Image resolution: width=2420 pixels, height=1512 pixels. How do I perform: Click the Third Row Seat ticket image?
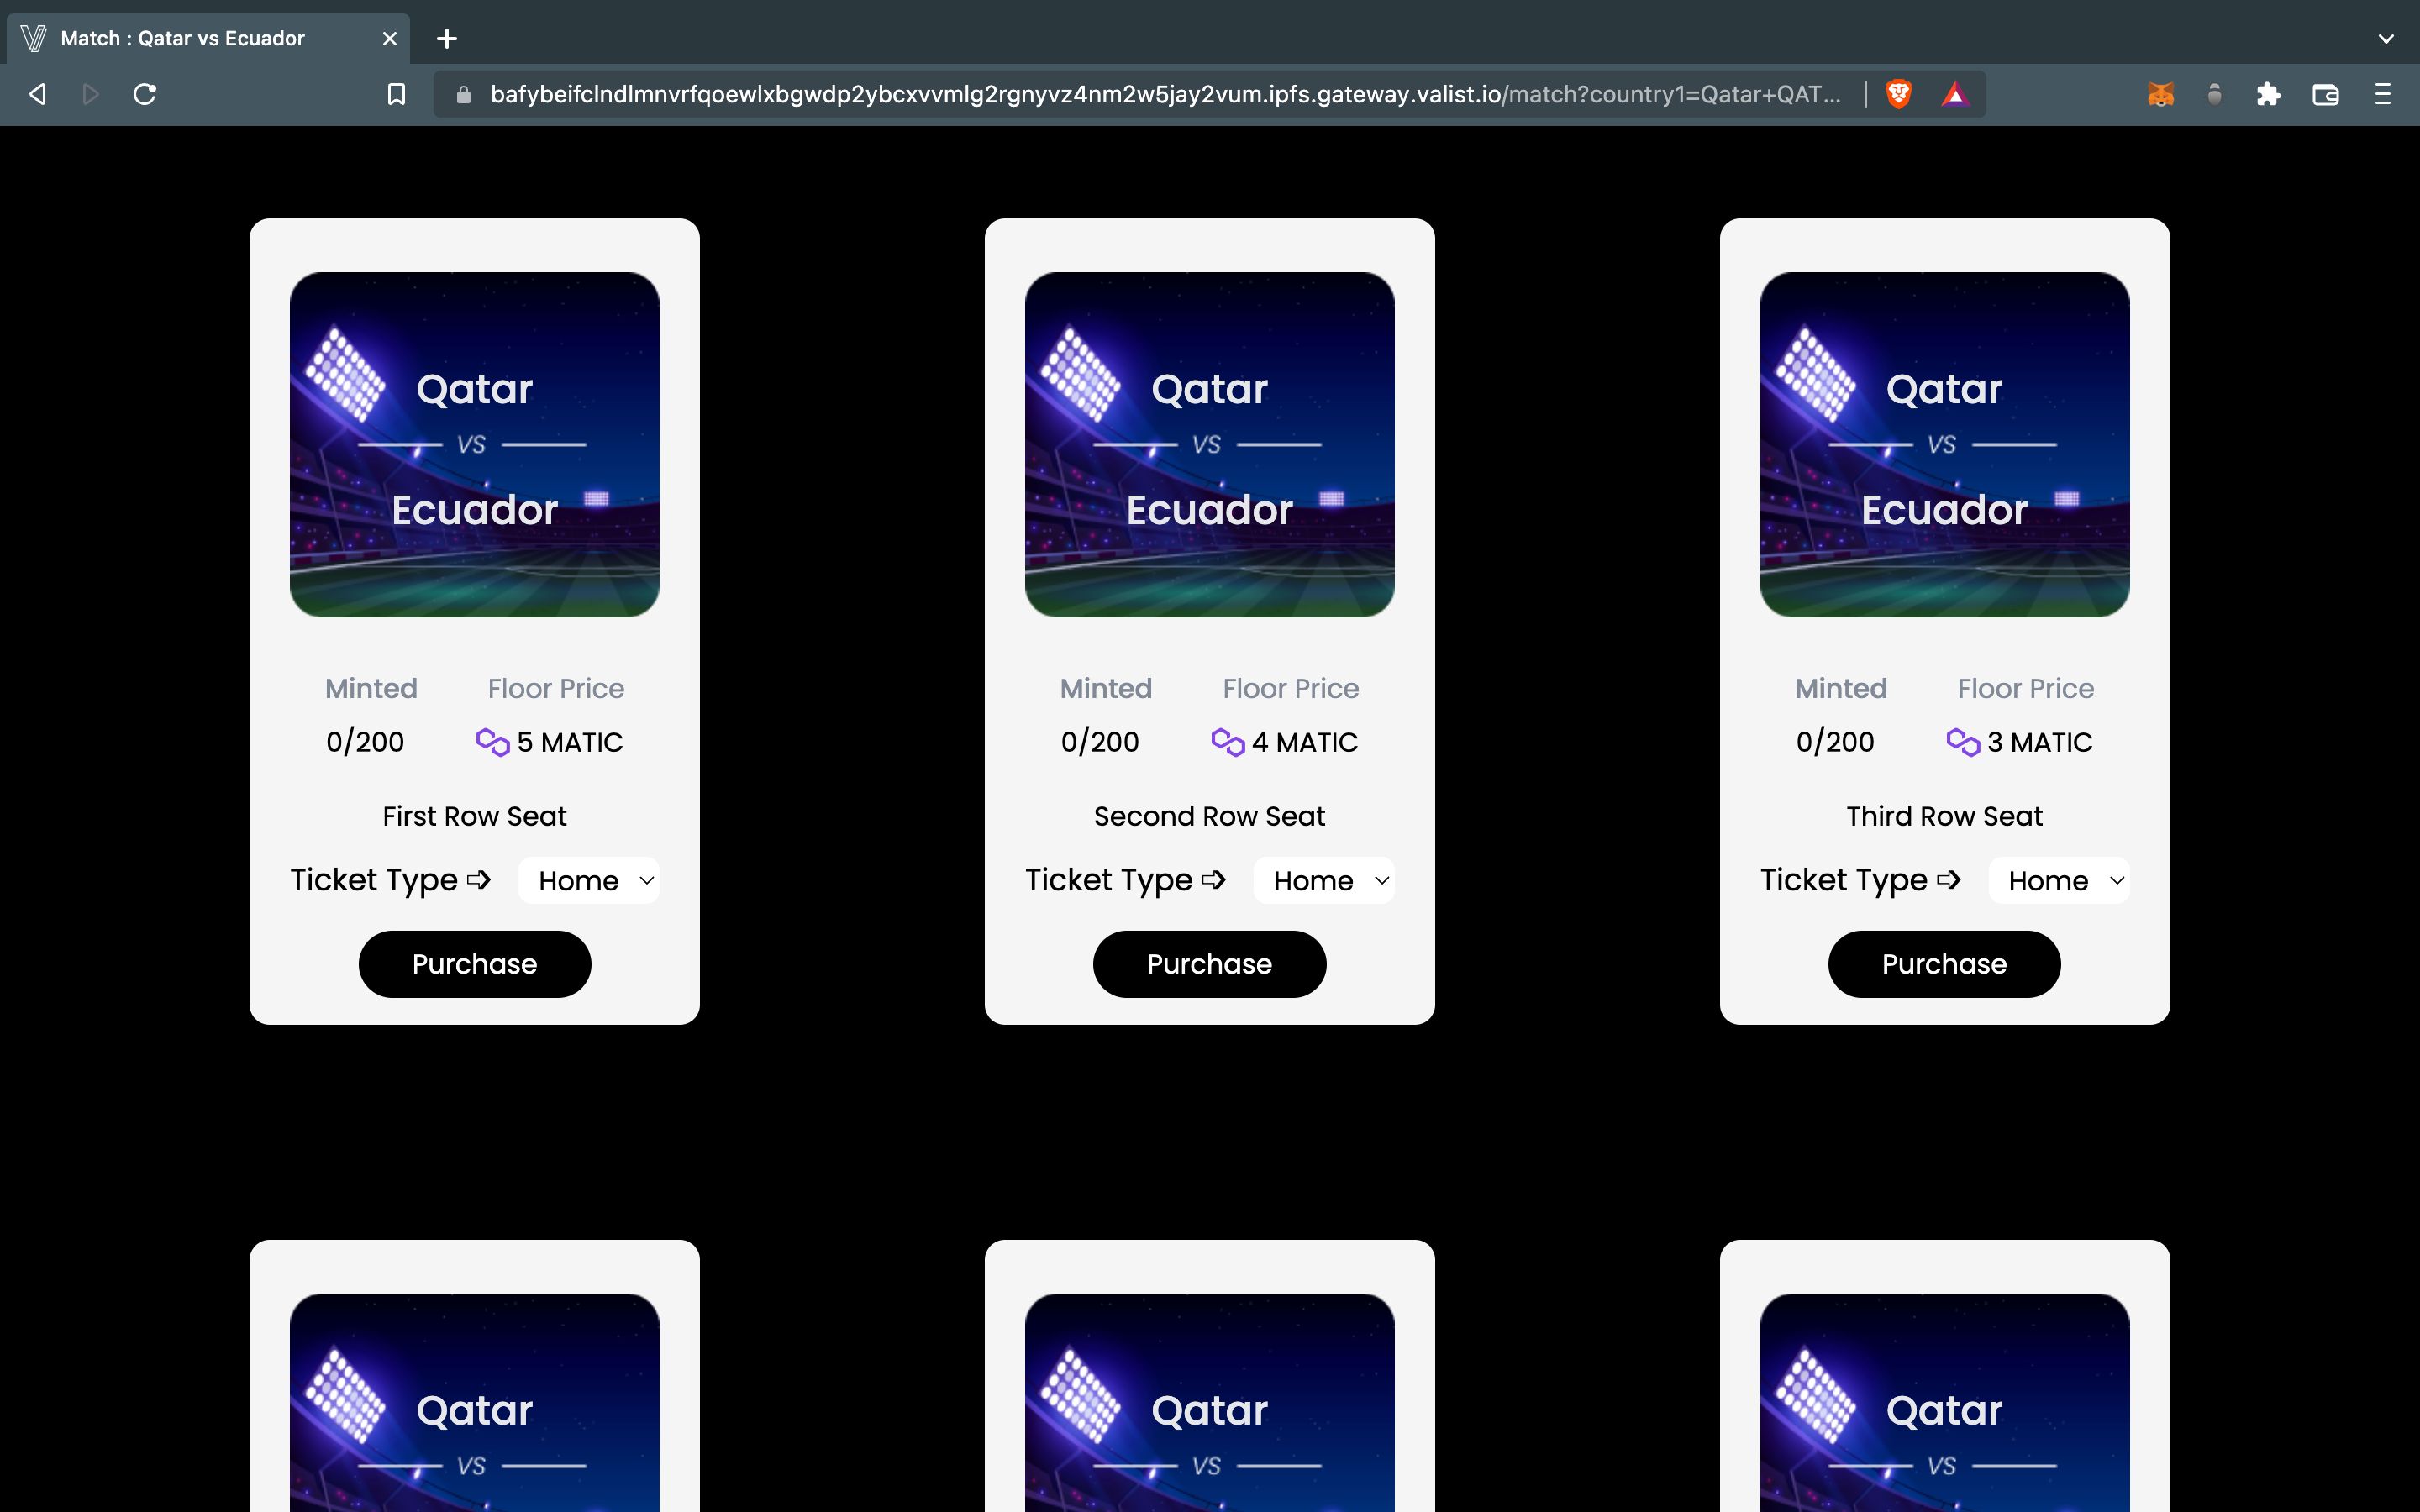tap(1945, 445)
